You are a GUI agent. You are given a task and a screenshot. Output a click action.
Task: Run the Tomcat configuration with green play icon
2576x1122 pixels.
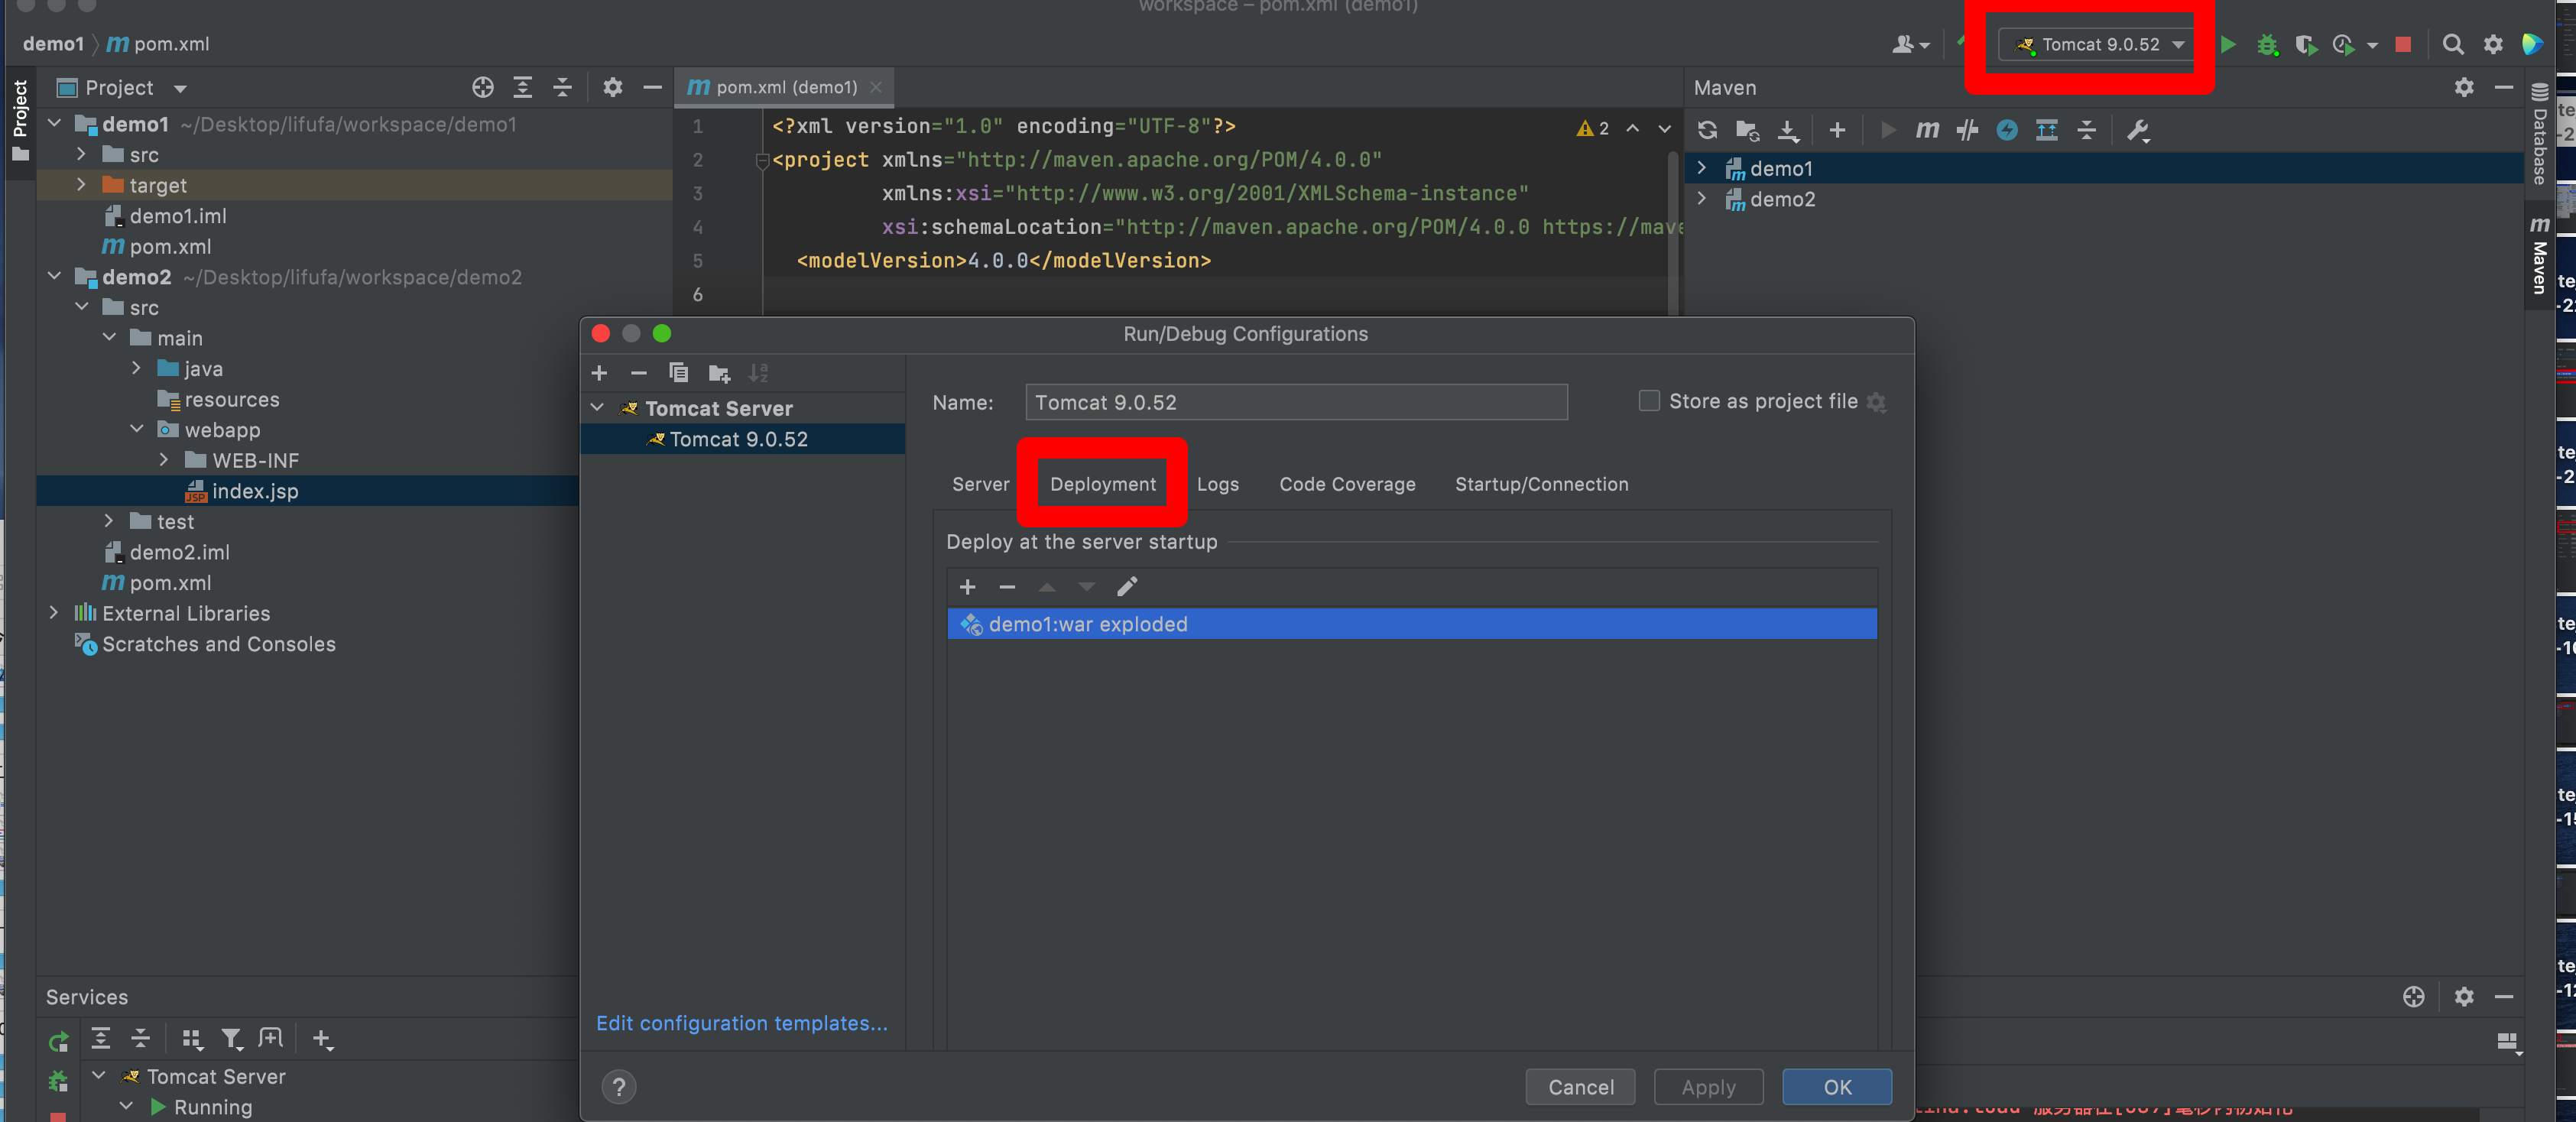coord(2228,44)
